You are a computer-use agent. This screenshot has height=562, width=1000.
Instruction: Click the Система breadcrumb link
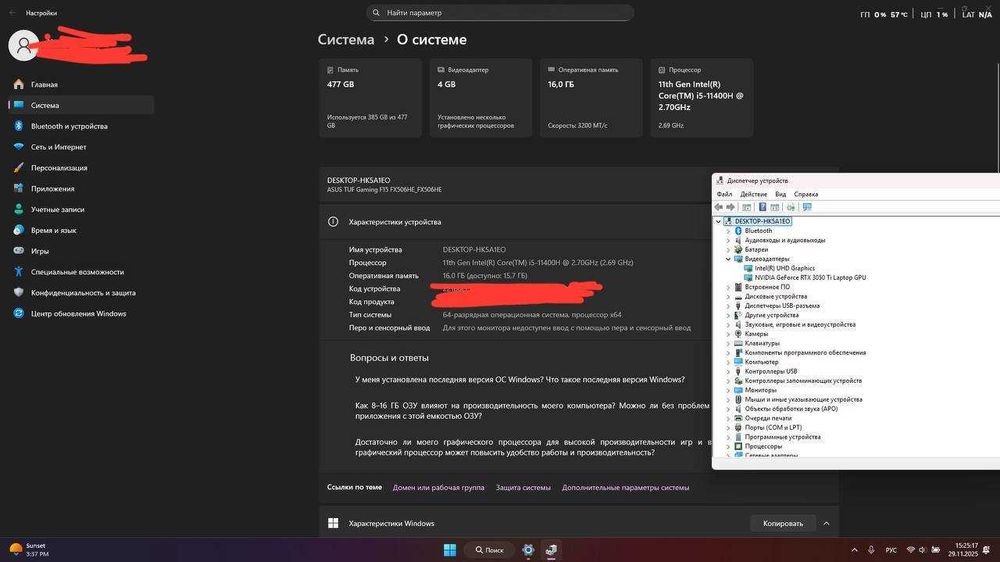pos(346,40)
